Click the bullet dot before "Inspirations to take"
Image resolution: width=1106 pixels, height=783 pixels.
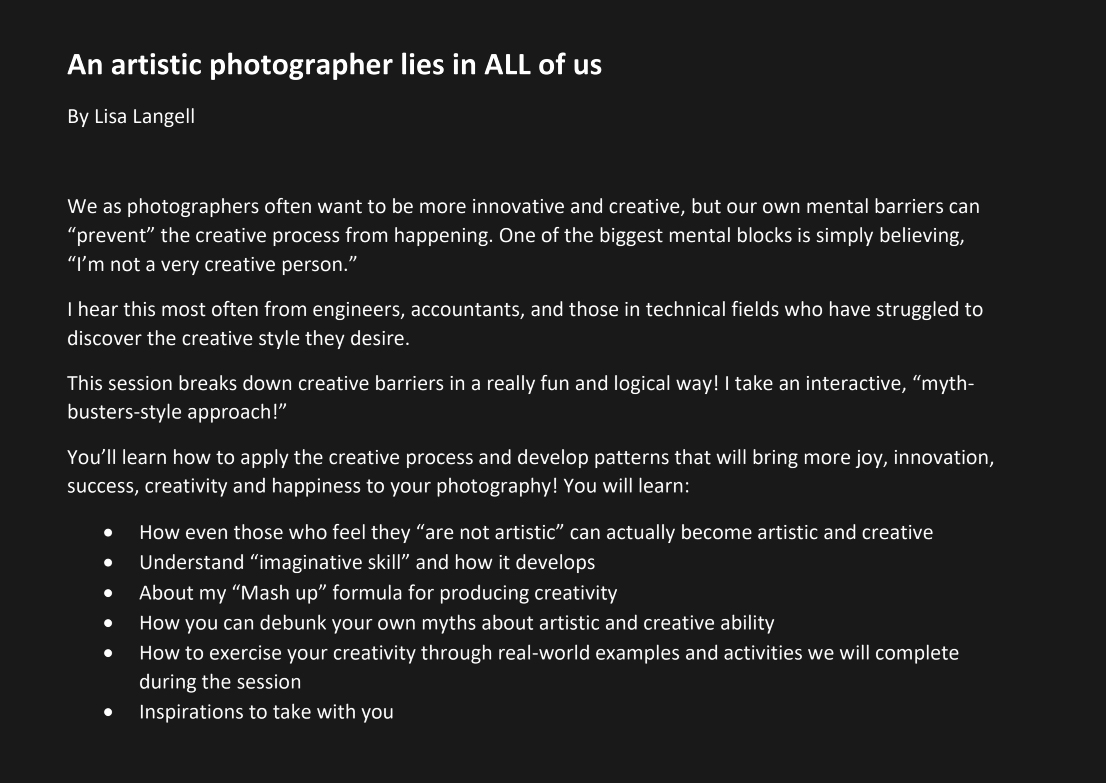108,713
